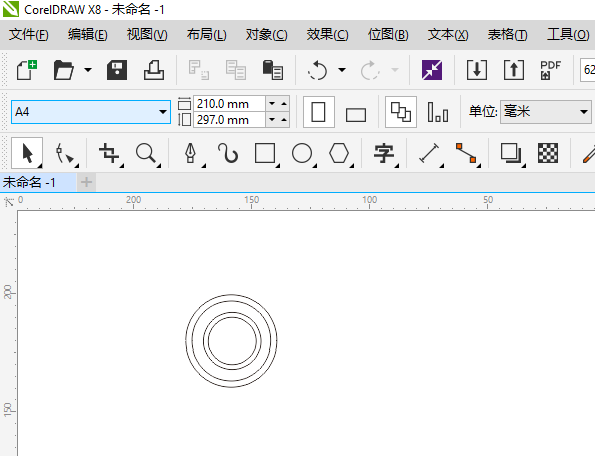Viewport: 595px width, 456px height.
Task: Open the 文件(F) menu
Action: click(x=28, y=35)
